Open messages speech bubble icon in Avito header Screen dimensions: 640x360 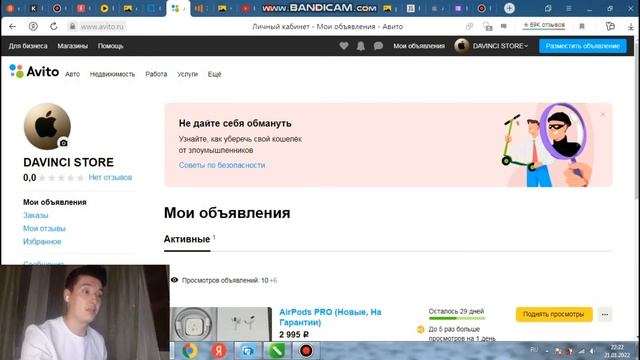[378, 46]
